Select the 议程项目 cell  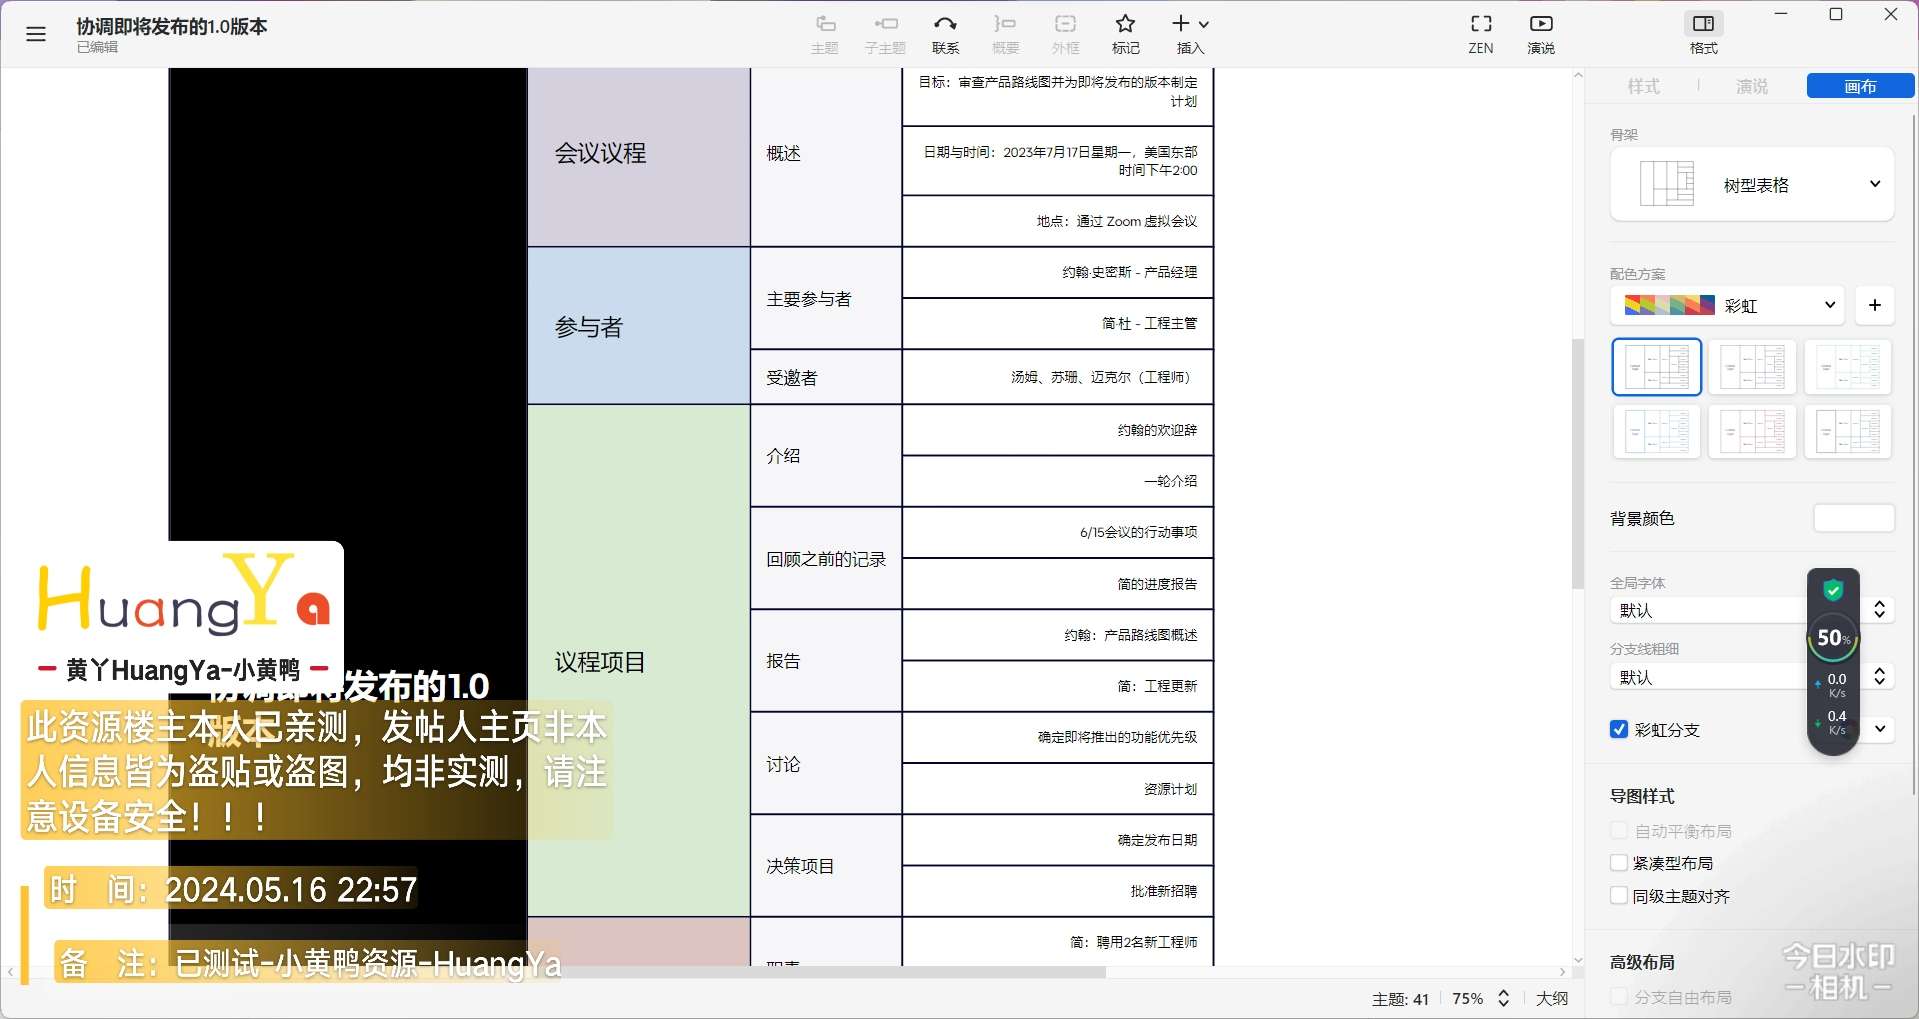(x=639, y=661)
